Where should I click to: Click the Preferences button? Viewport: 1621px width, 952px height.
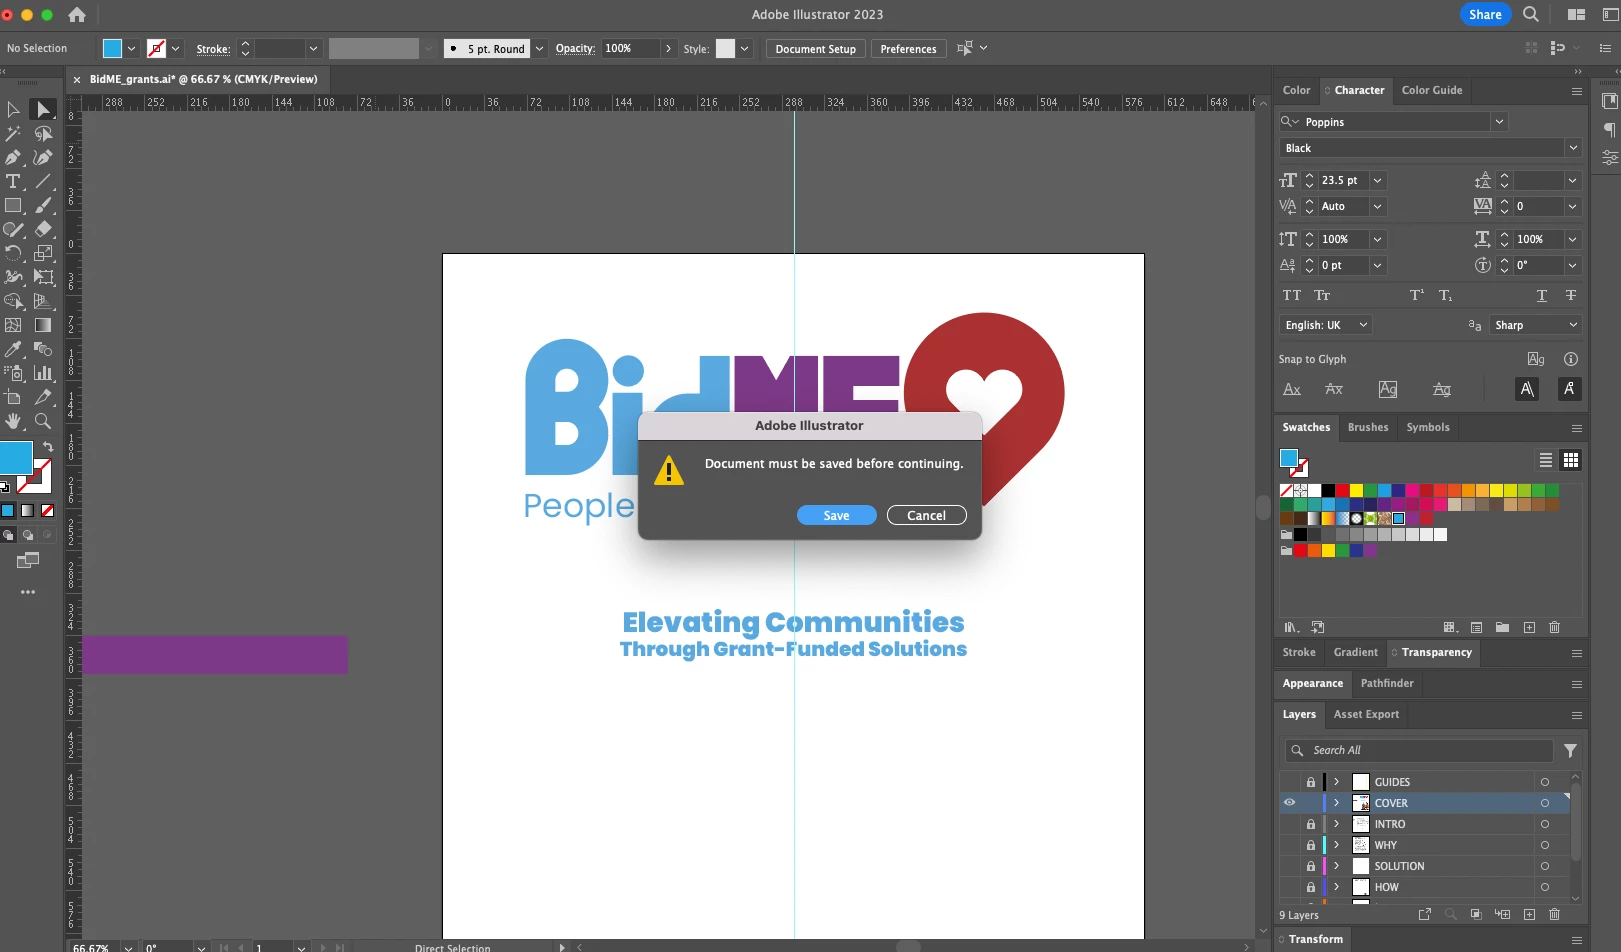pos(908,49)
